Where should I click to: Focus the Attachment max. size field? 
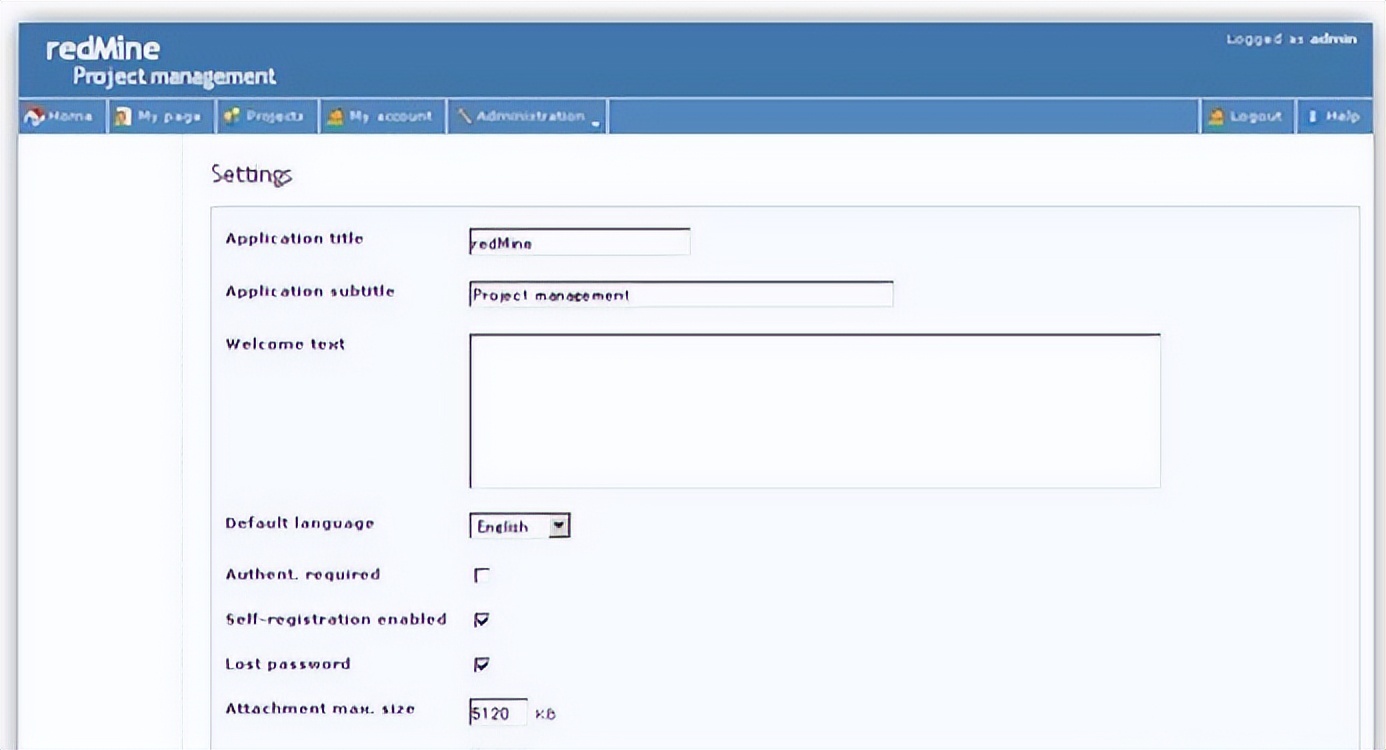coord(498,712)
